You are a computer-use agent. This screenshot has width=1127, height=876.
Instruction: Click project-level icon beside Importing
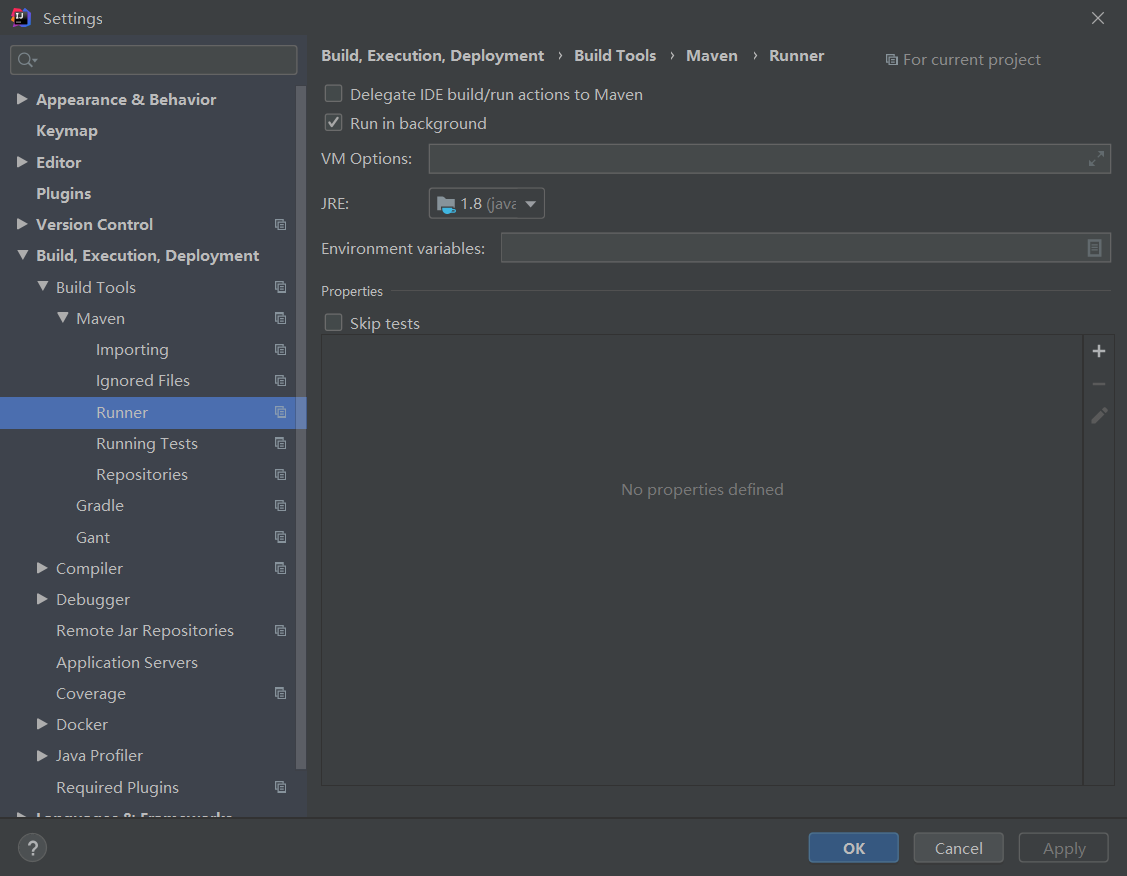[280, 350]
